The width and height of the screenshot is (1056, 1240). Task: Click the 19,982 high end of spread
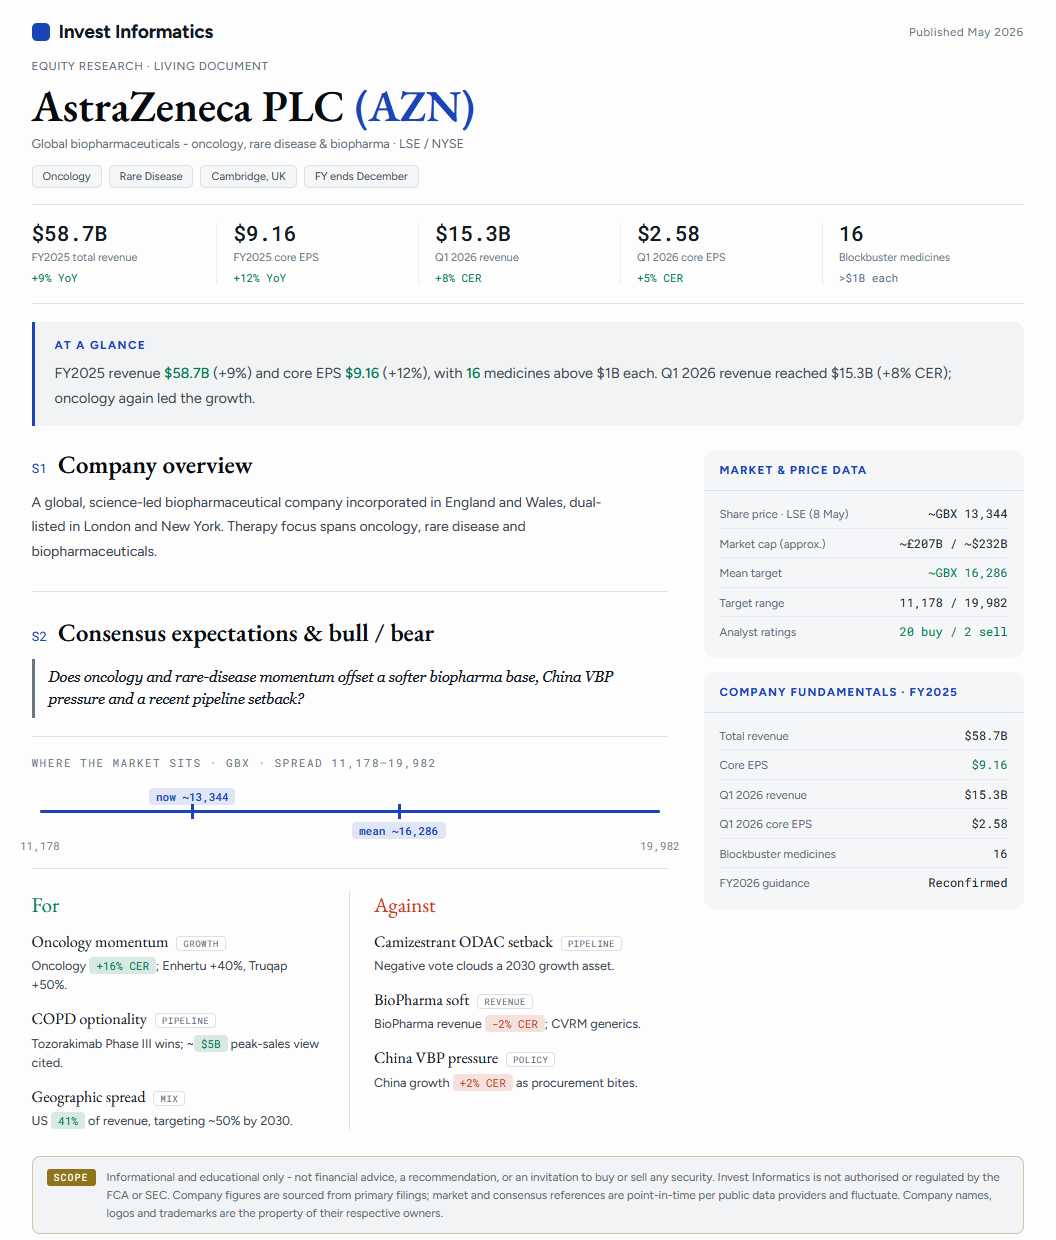[660, 846]
